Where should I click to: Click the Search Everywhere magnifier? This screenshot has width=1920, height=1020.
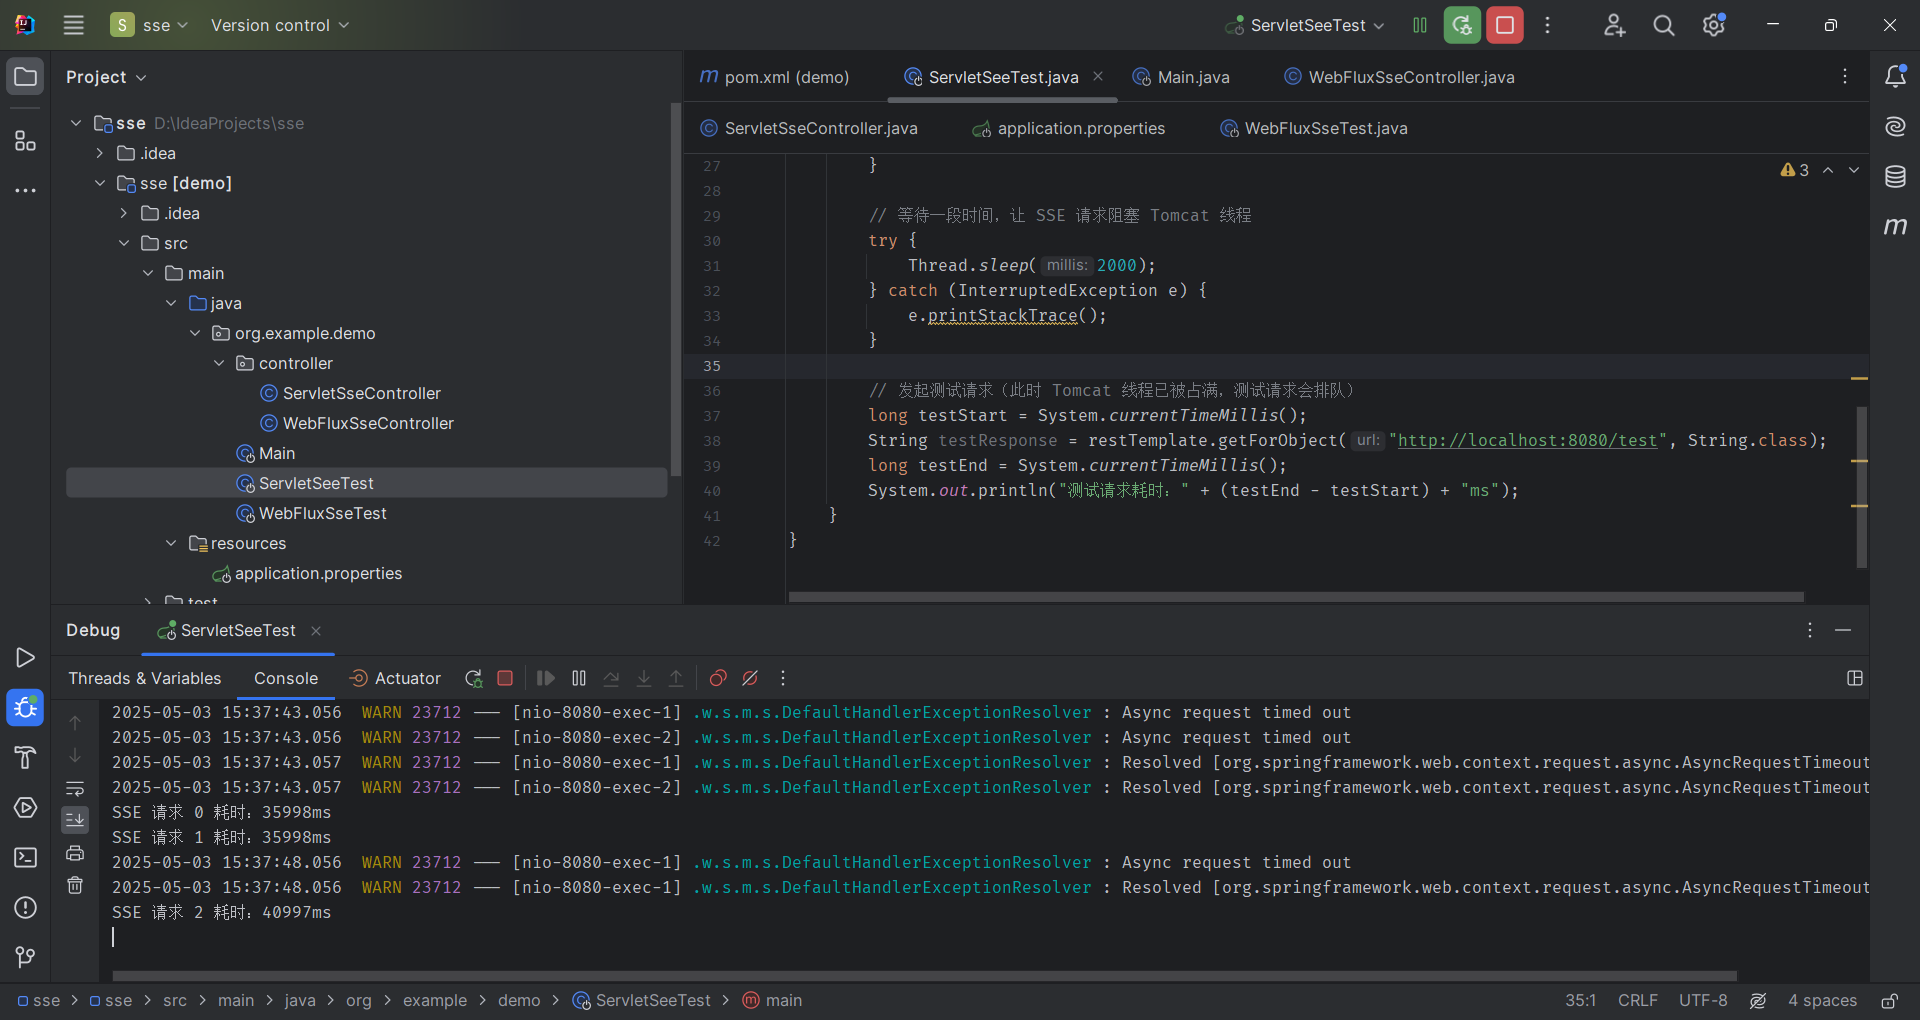click(x=1664, y=25)
